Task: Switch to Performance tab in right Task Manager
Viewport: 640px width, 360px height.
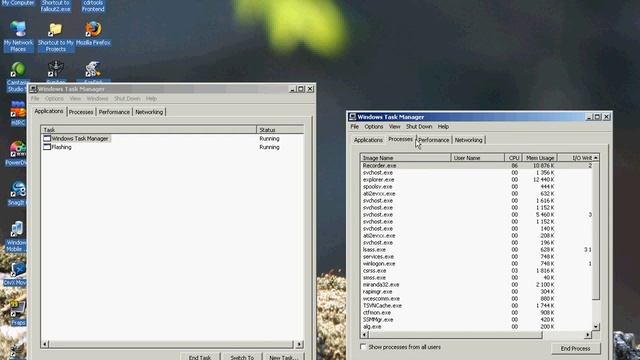Action: pos(433,140)
